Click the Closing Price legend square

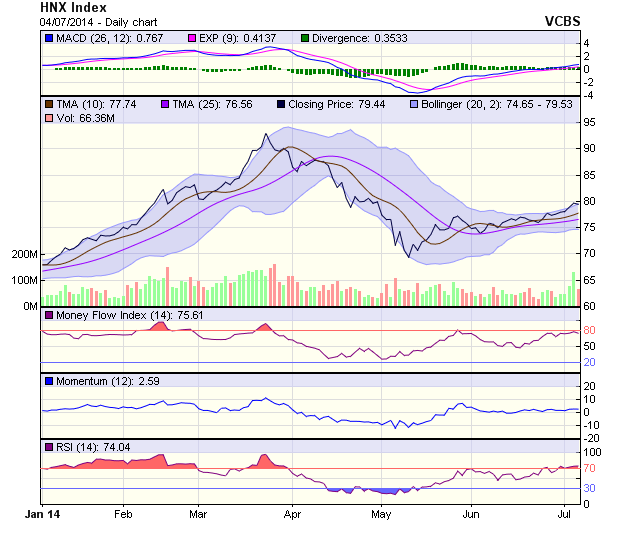[x=281, y=103]
